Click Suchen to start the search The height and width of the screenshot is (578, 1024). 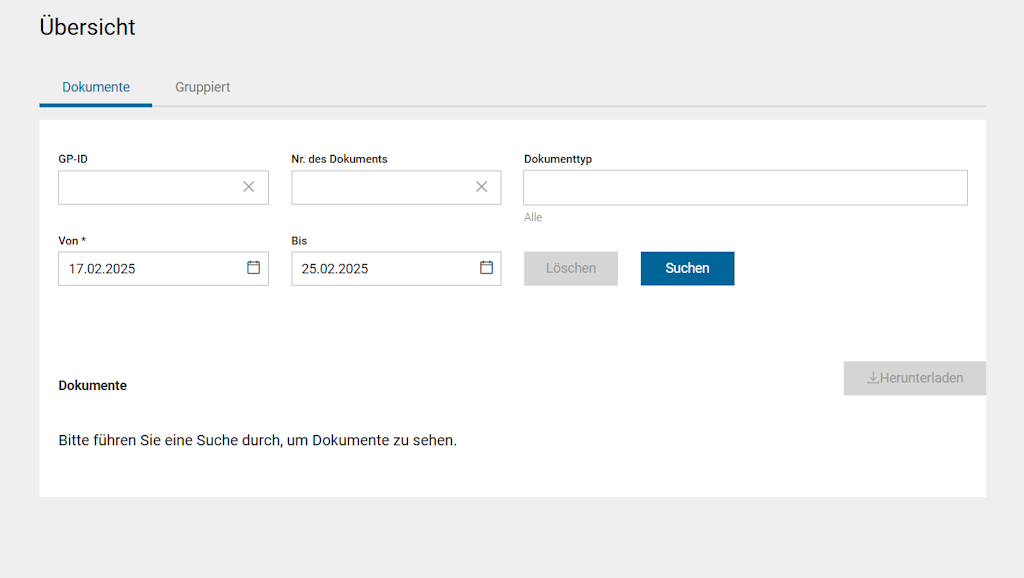(x=687, y=268)
